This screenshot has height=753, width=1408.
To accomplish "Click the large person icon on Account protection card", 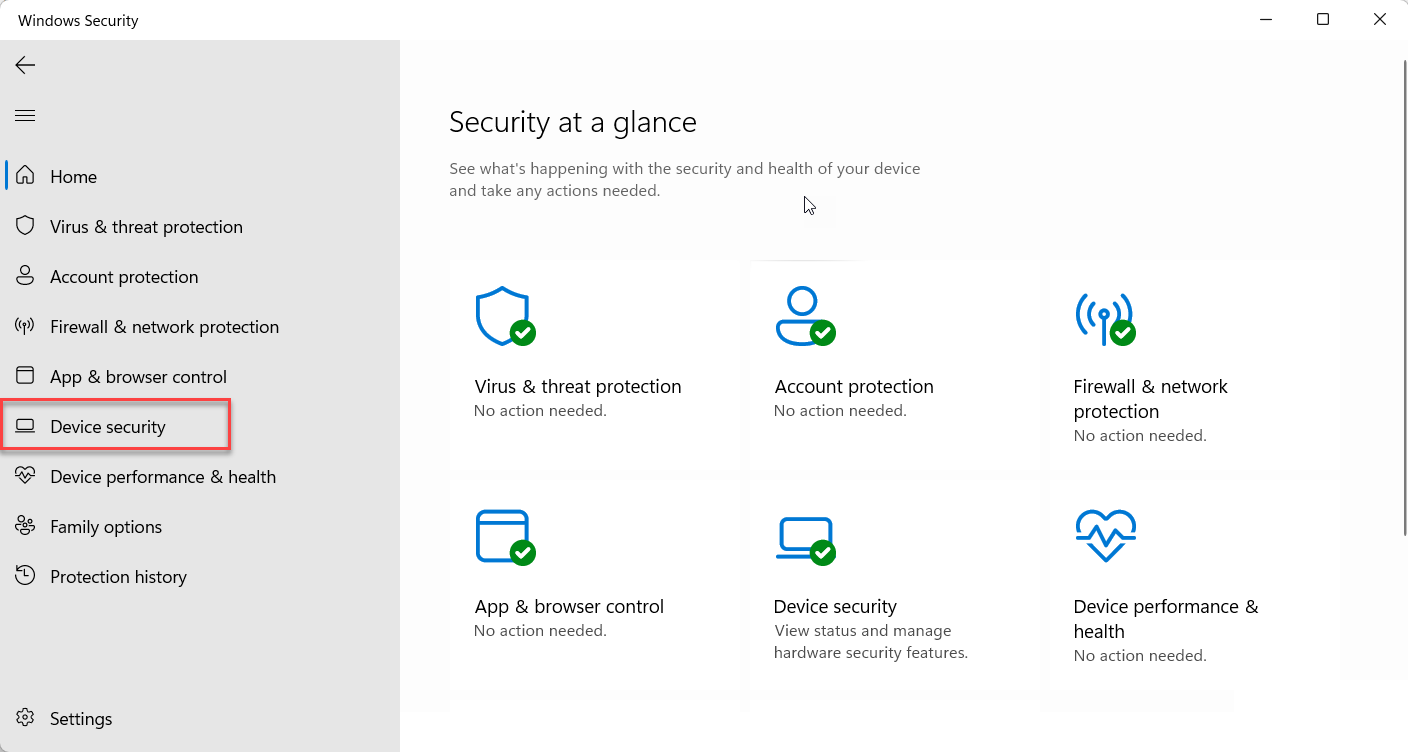I will click(x=805, y=316).
